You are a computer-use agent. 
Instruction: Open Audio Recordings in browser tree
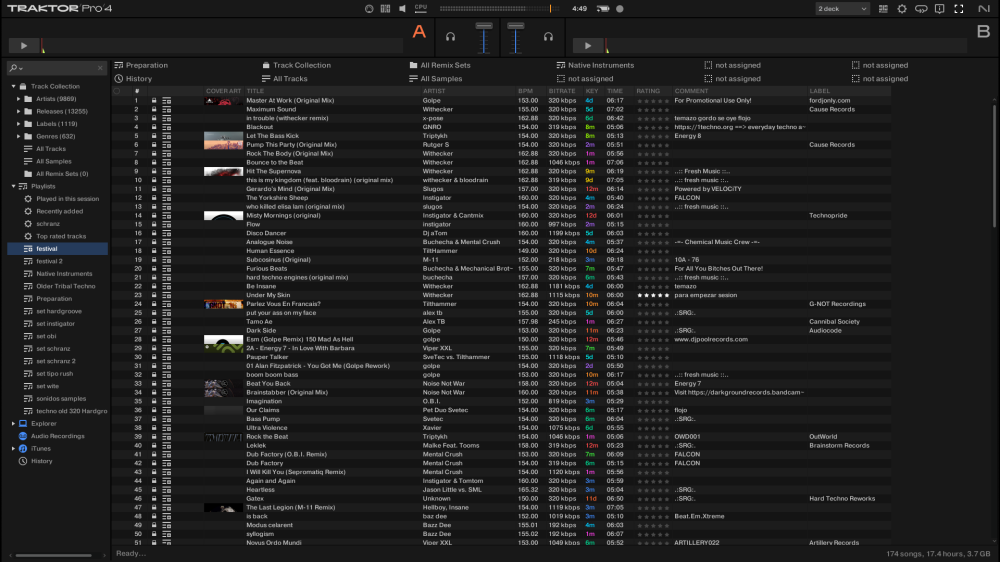[57, 436]
